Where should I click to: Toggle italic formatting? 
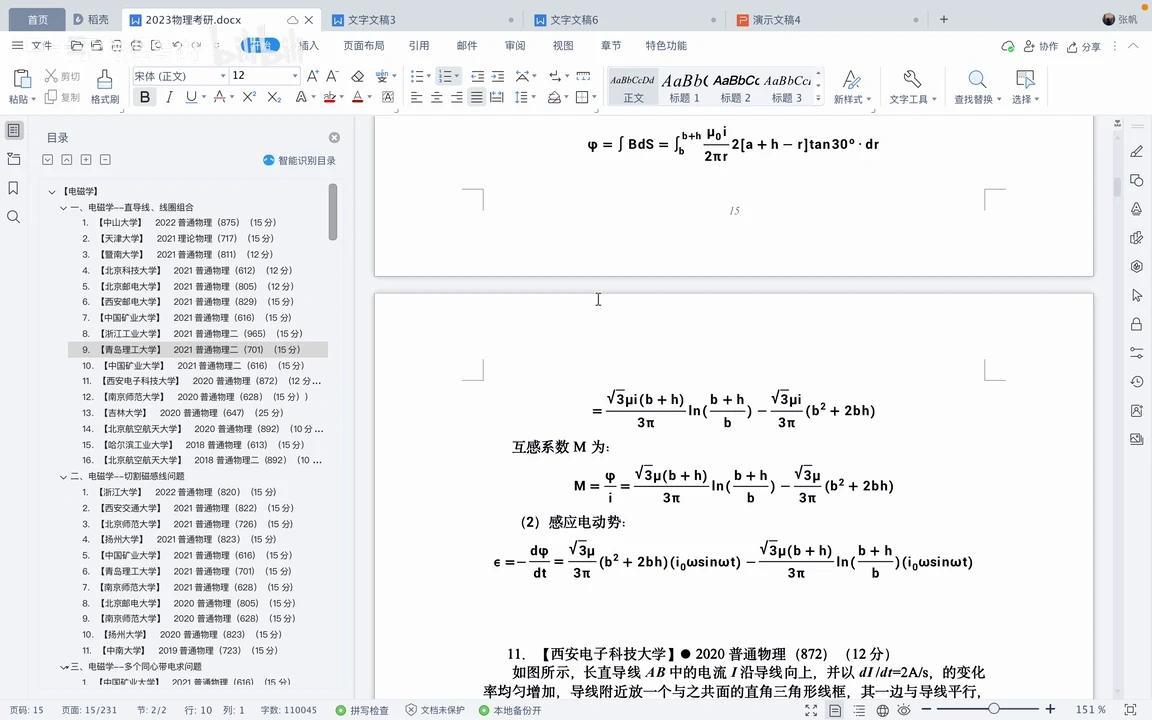click(169, 97)
